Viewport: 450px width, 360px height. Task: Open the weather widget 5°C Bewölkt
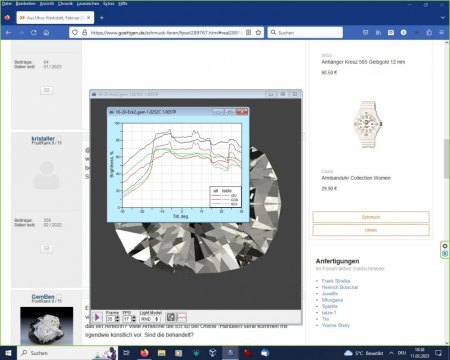(363, 353)
